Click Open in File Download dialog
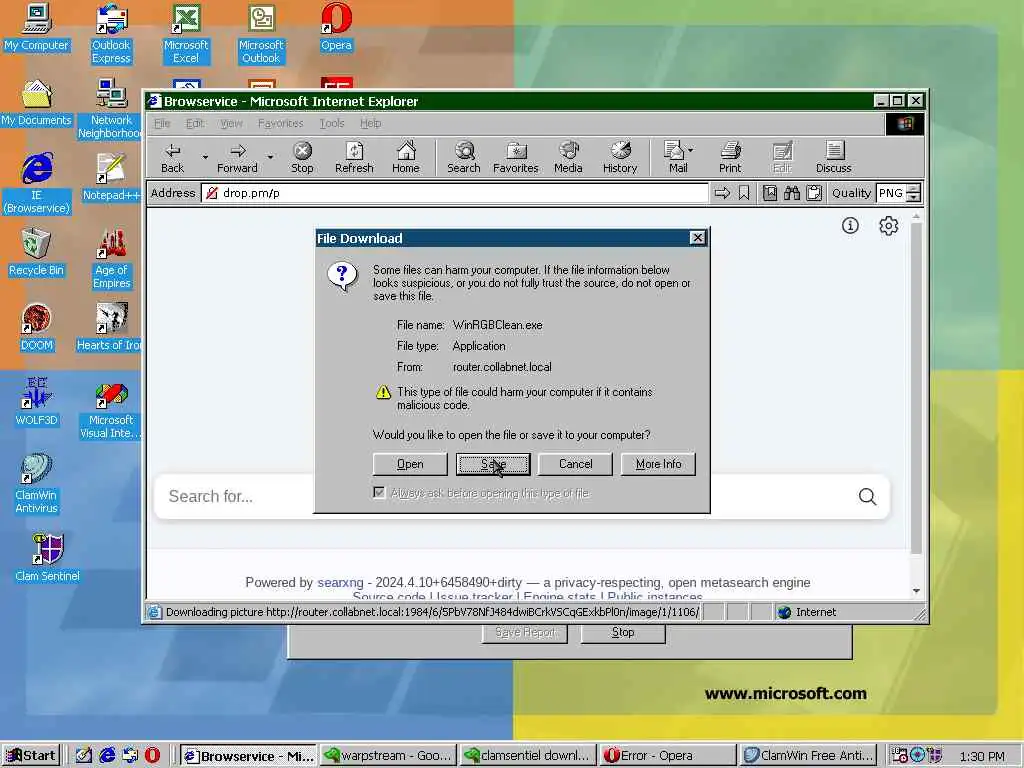The width and height of the screenshot is (1024, 768). (x=410, y=464)
